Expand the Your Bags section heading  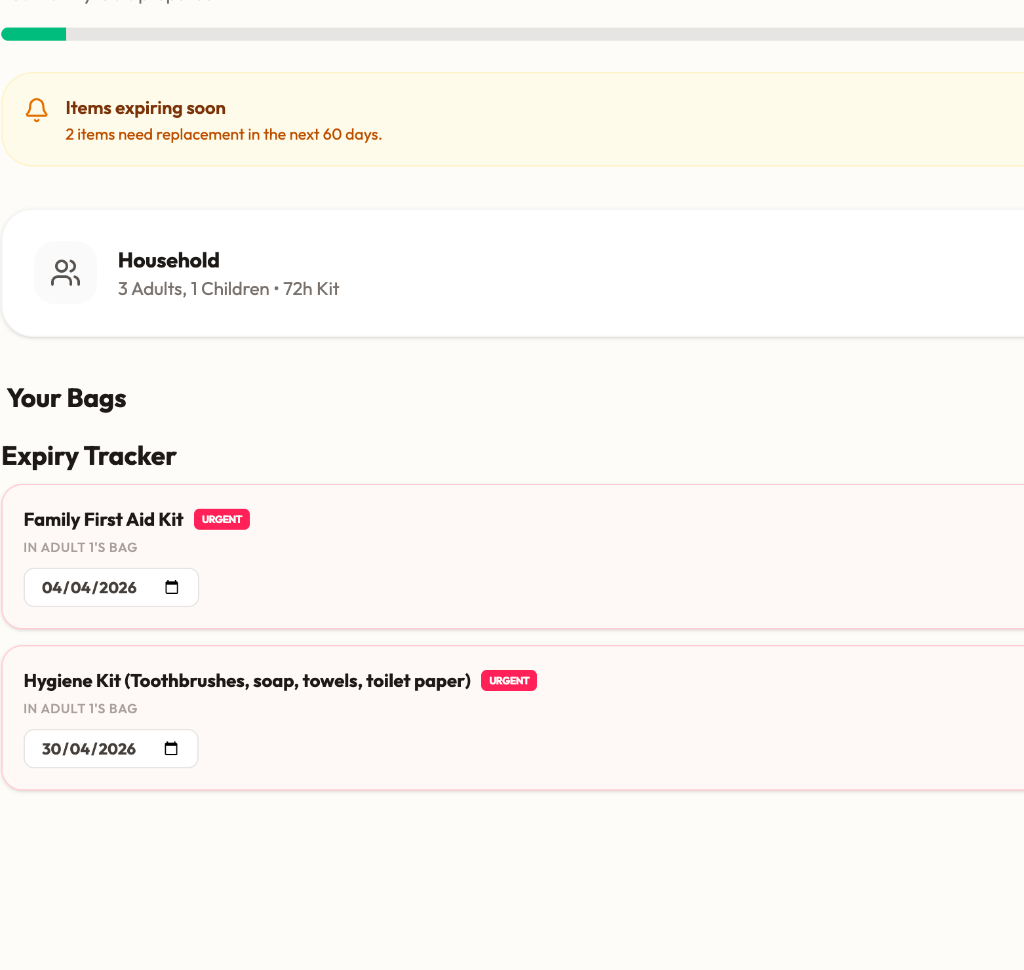[x=67, y=398]
